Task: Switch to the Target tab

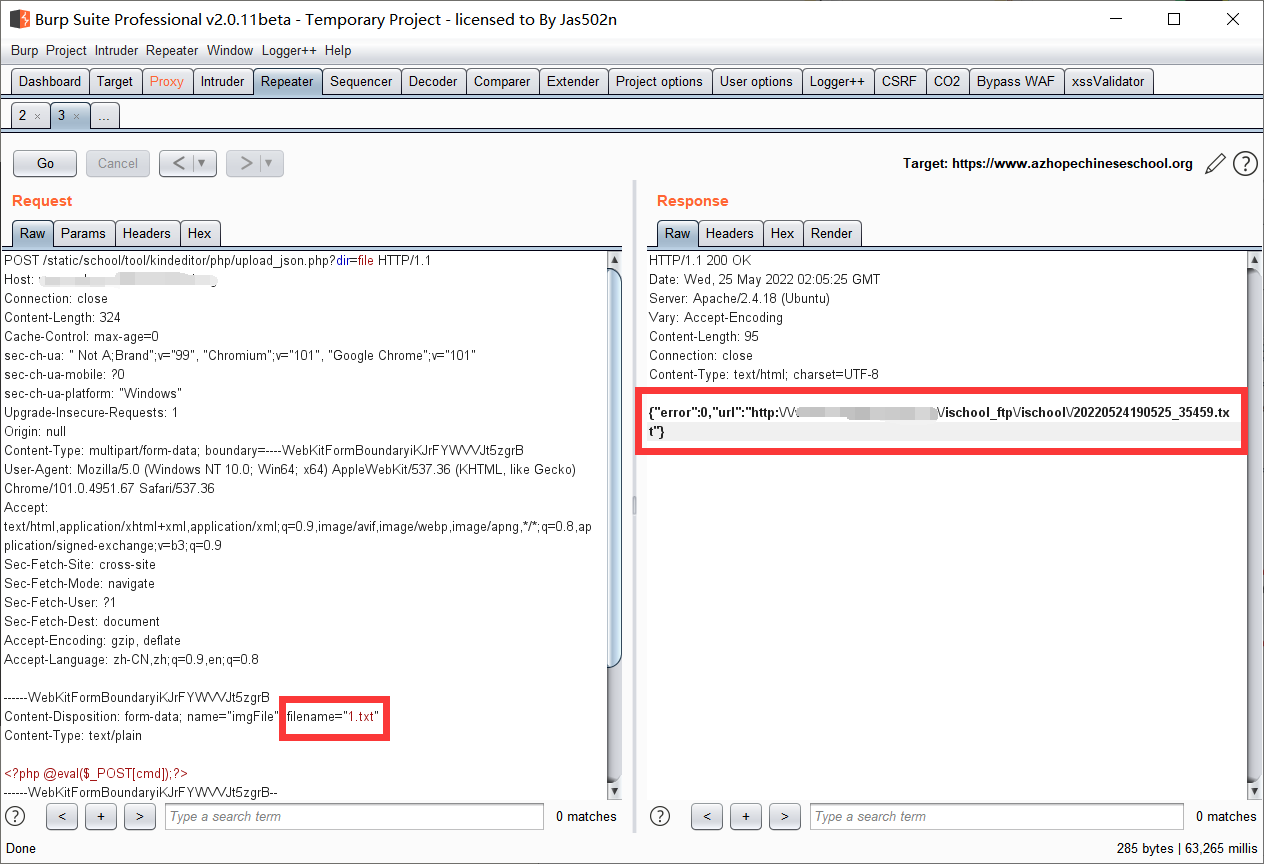Action: click(115, 82)
